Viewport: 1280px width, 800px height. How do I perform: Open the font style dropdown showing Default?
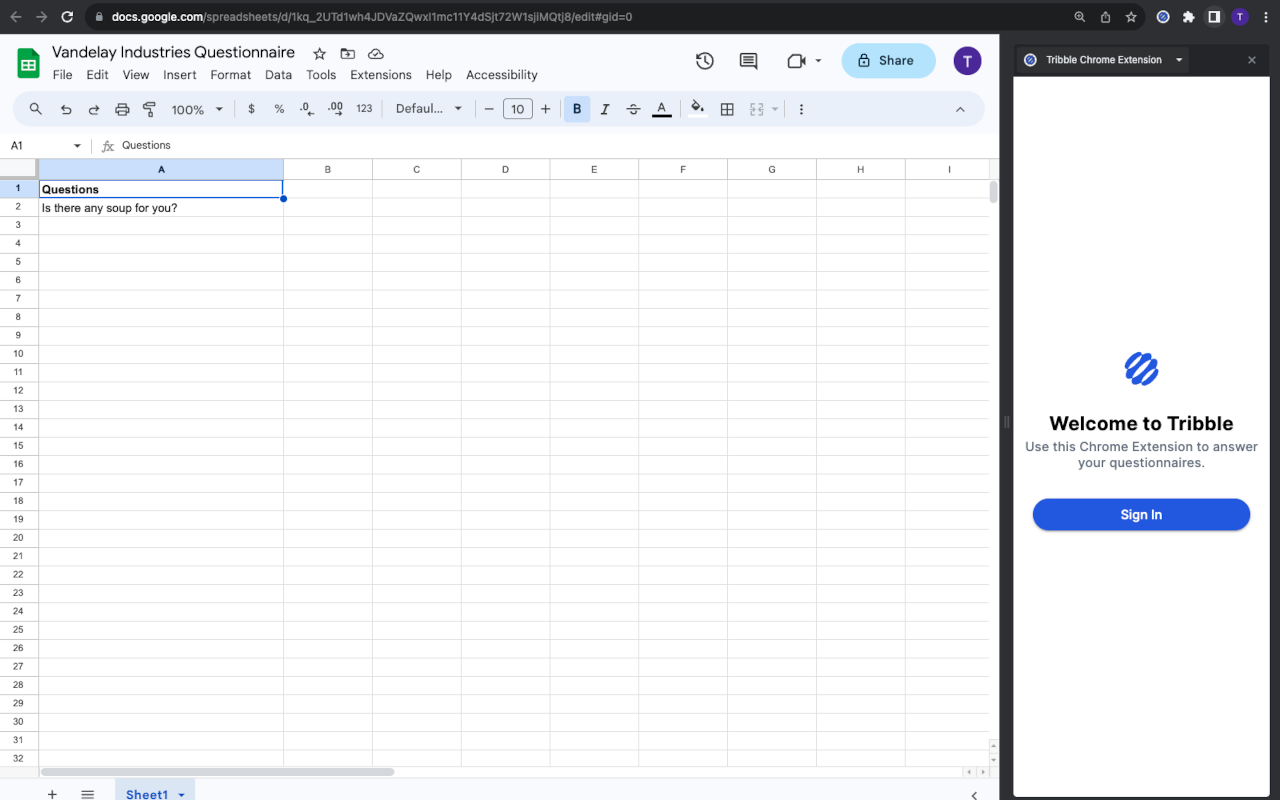tap(428, 108)
